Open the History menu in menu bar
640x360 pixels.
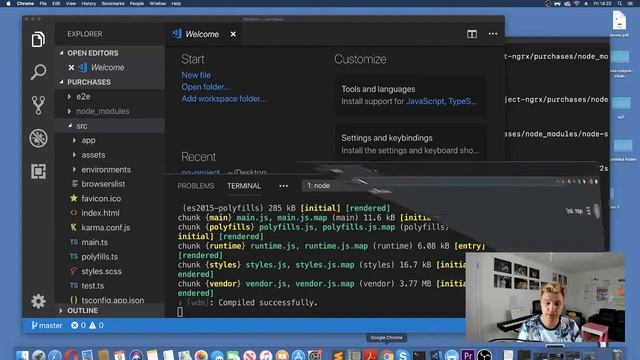[89, 3]
